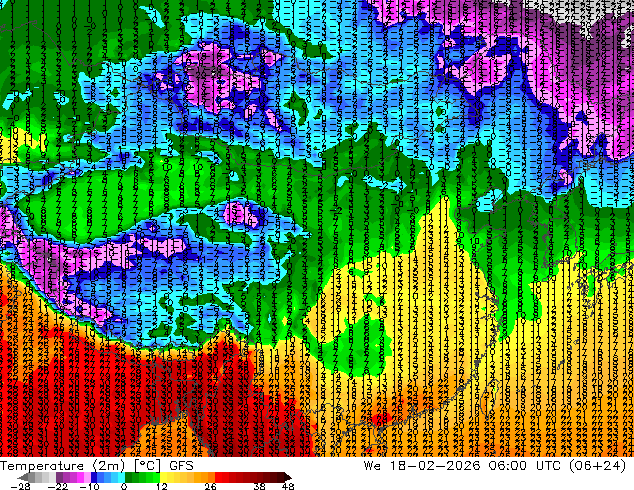
Task: Click the 'Temperature (2m)' title text
Action: (63, 466)
